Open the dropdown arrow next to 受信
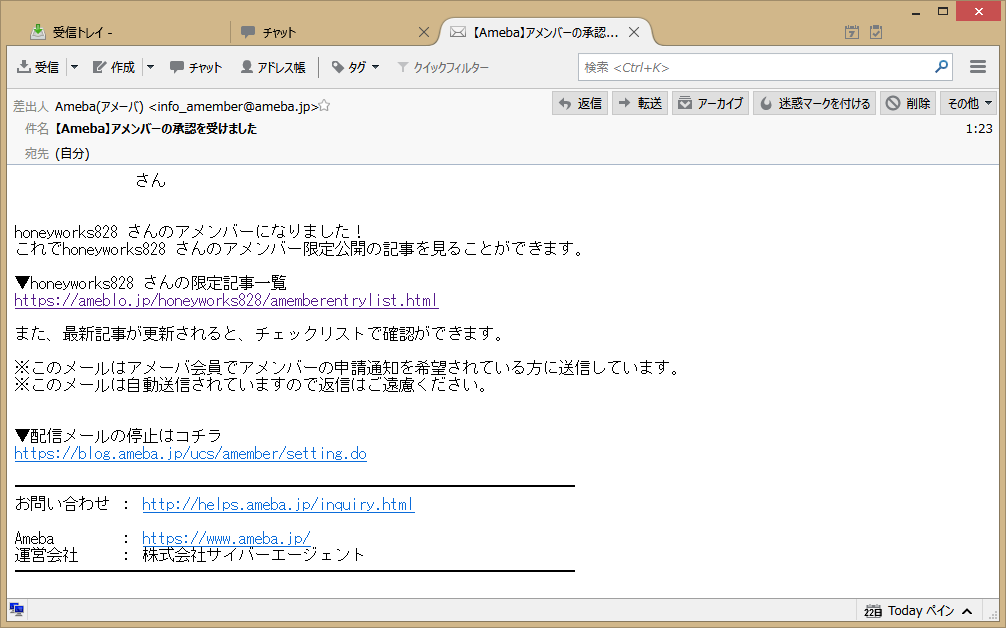 74,67
